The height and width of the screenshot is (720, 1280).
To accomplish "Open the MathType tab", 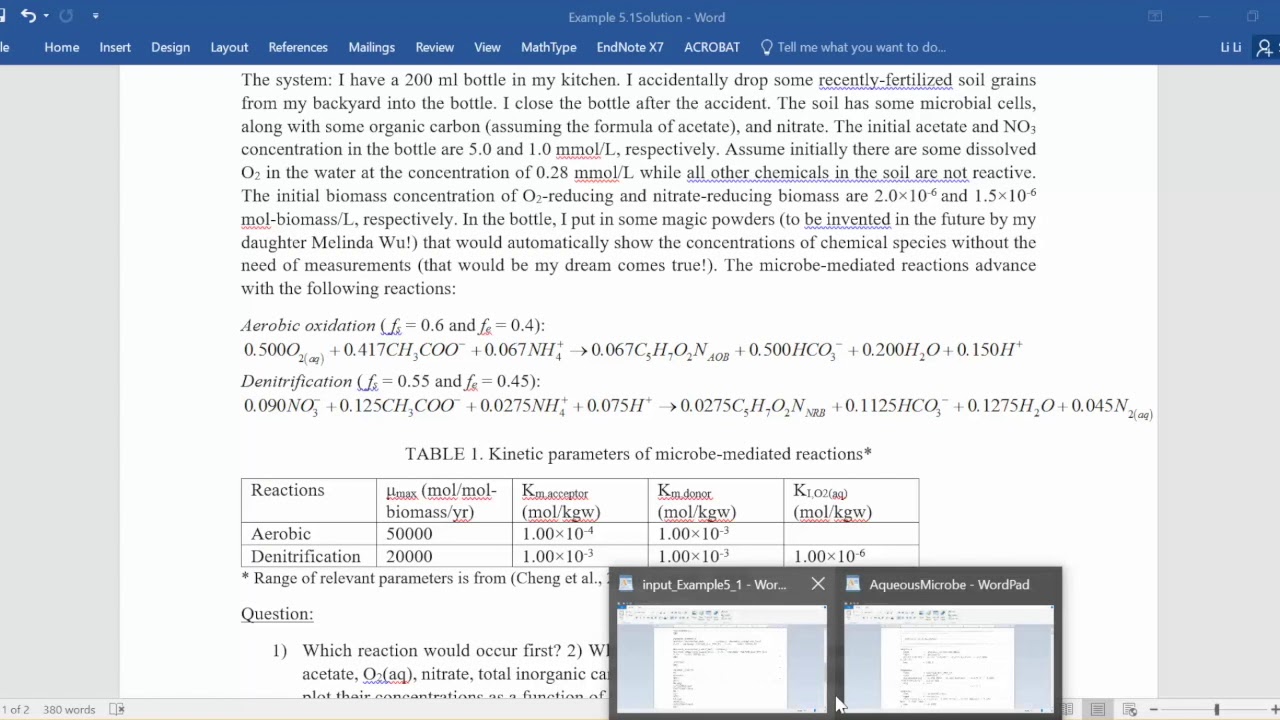I will coord(548,47).
